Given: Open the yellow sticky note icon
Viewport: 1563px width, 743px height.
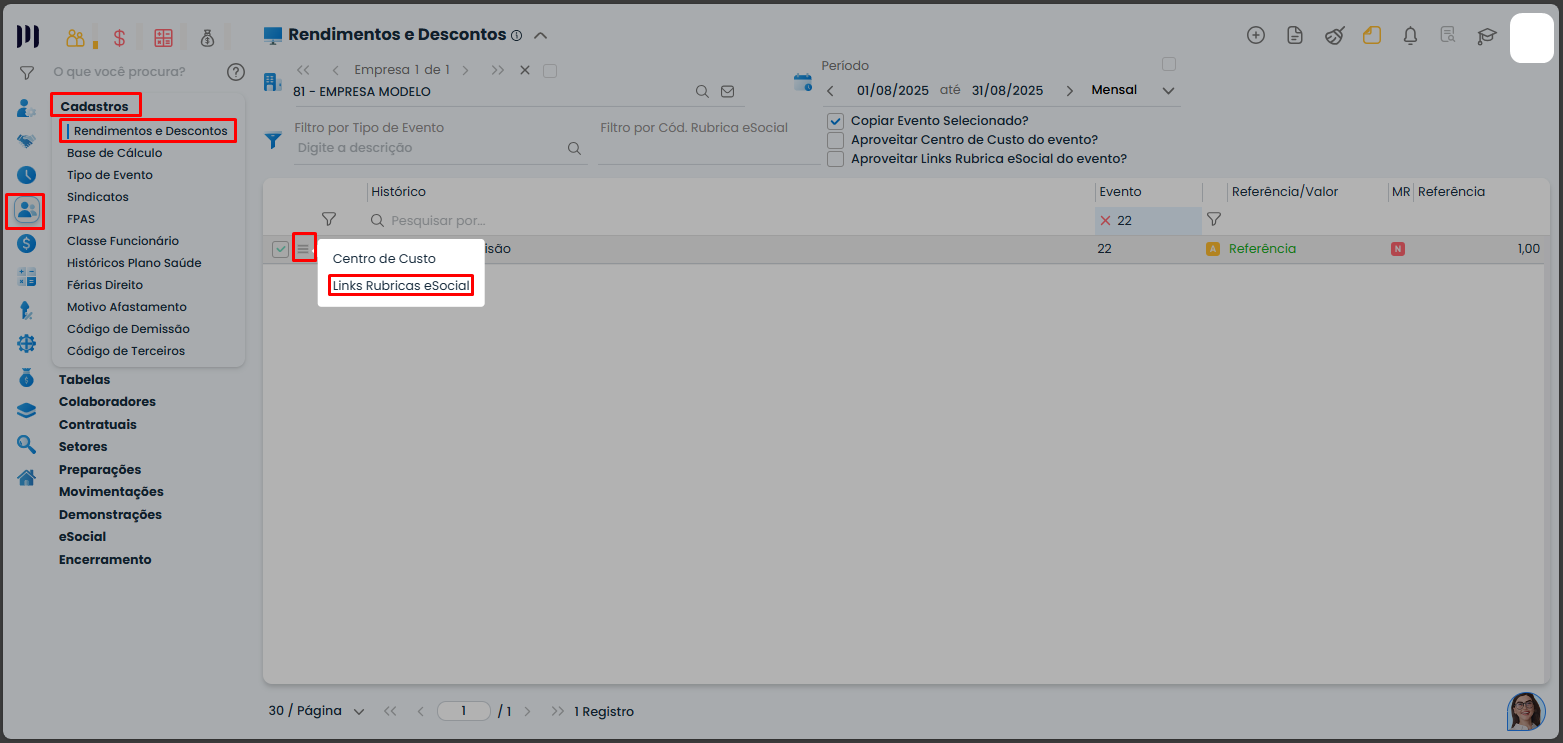Looking at the screenshot, I should (1372, 35).
